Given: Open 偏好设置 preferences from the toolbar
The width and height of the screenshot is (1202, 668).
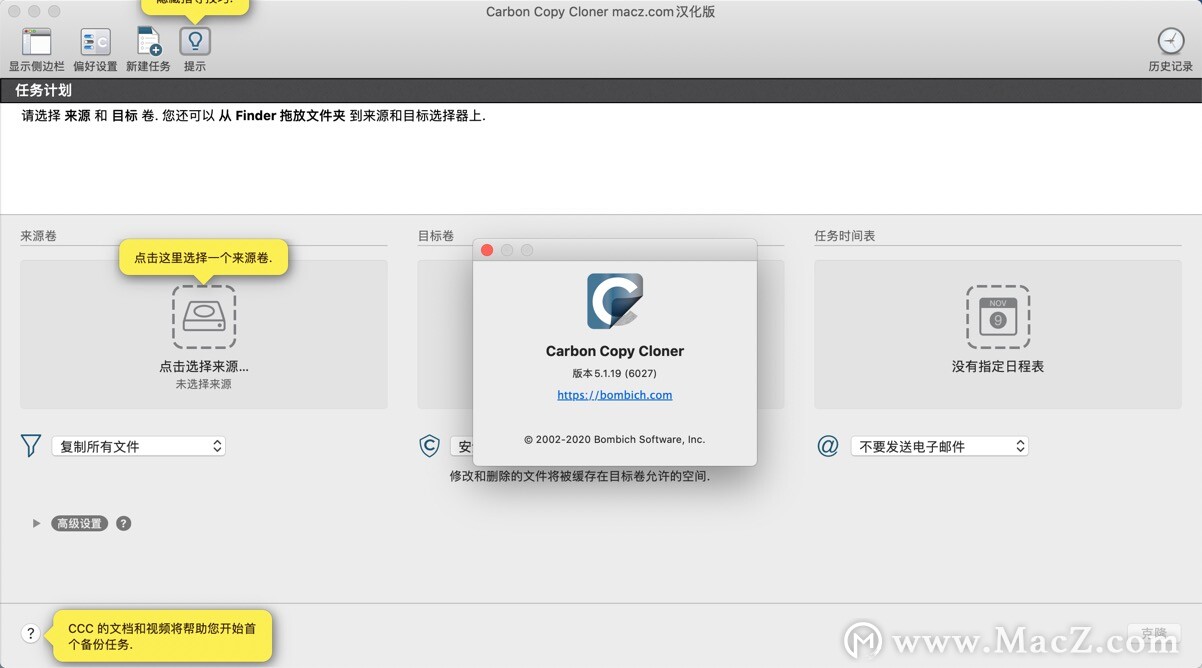Looking at the screenshot, I should pos(94,41).
